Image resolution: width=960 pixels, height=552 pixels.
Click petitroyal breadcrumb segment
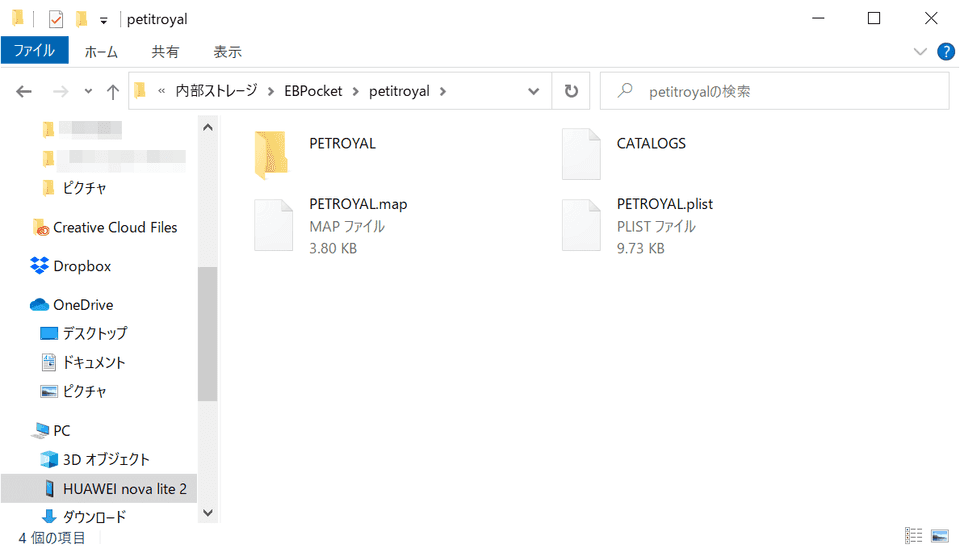tap(399, 91)
